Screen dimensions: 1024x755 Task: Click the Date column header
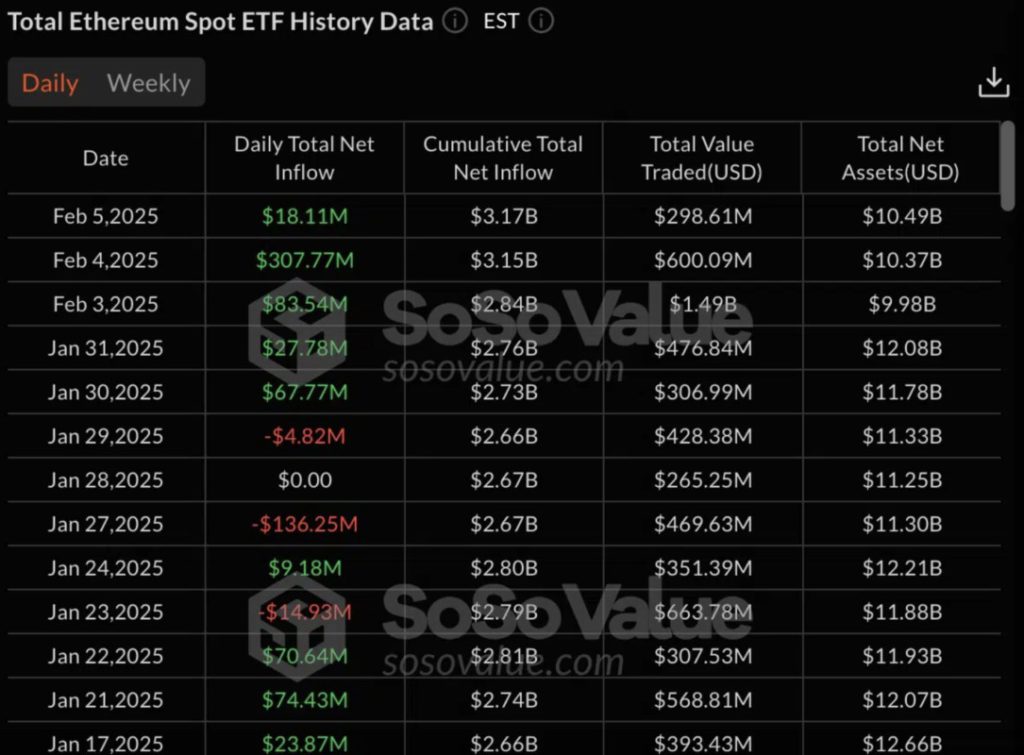(106, 158)
